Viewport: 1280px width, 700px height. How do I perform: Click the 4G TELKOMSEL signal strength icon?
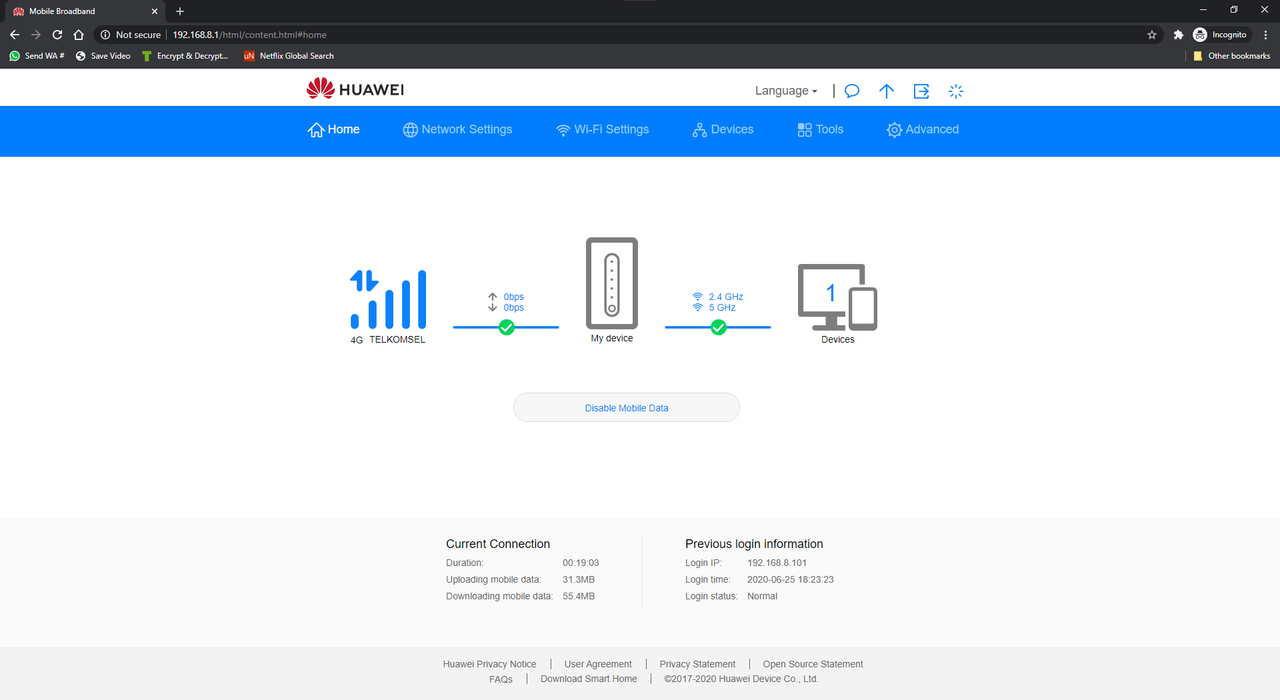point(388,299)
